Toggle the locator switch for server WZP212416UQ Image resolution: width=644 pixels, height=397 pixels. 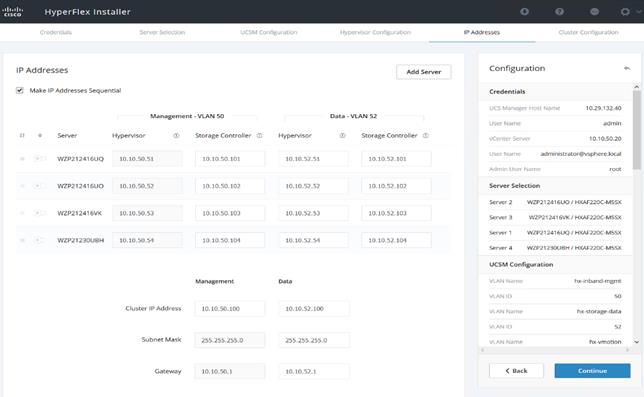pyautogui.click(x=40, y=158)
